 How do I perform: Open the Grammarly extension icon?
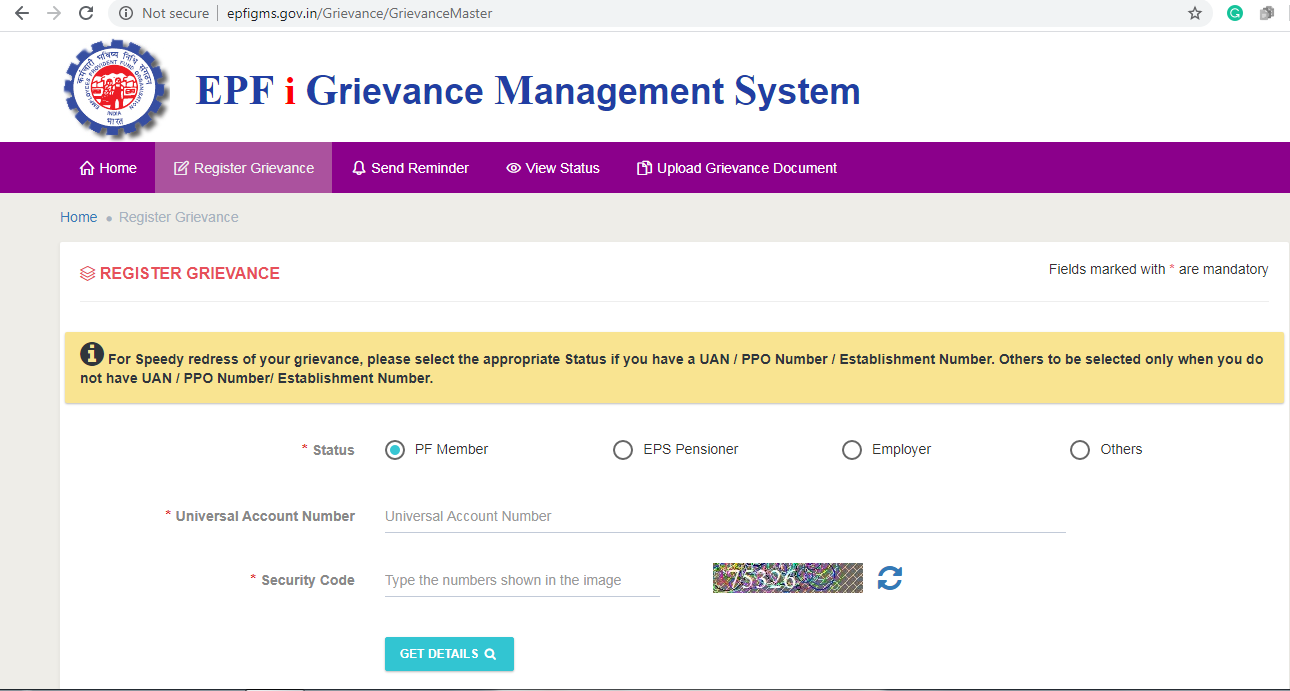click(1235, 13)
